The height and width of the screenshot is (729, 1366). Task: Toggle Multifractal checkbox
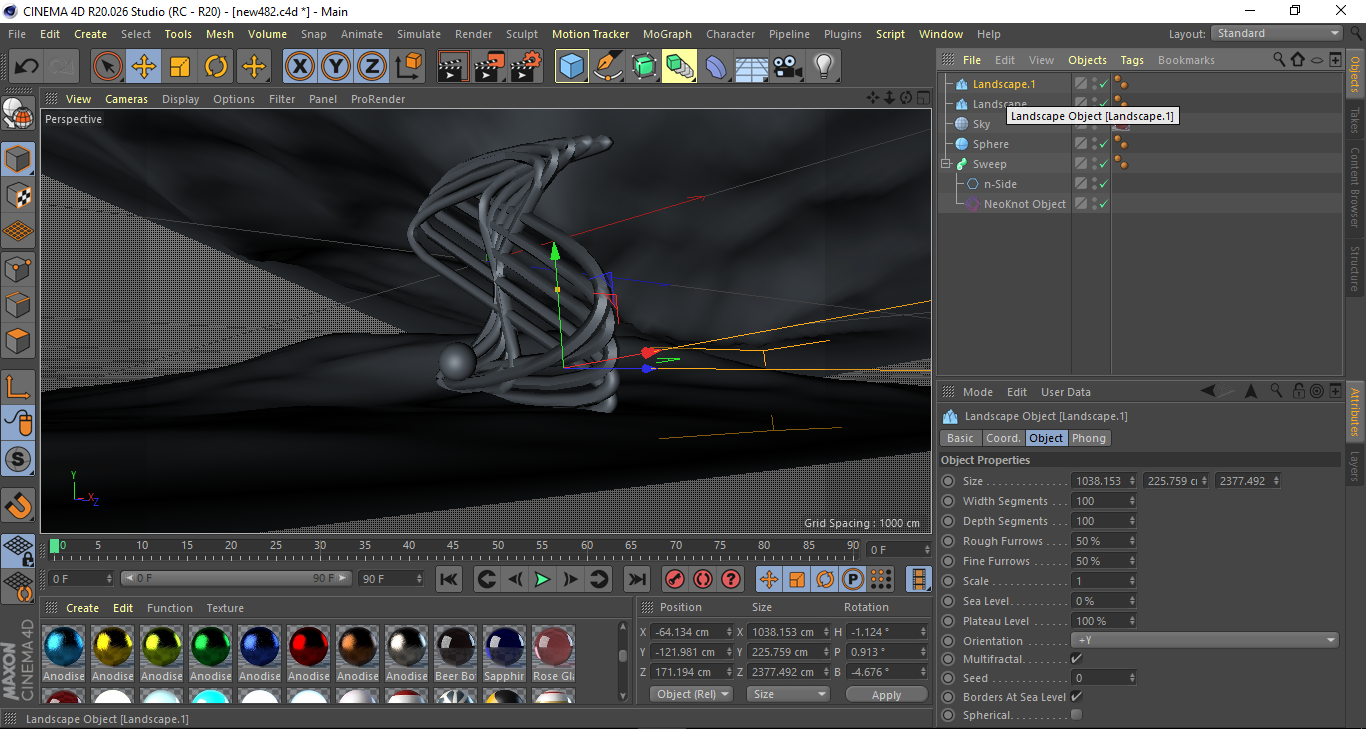pos(1076,659)
